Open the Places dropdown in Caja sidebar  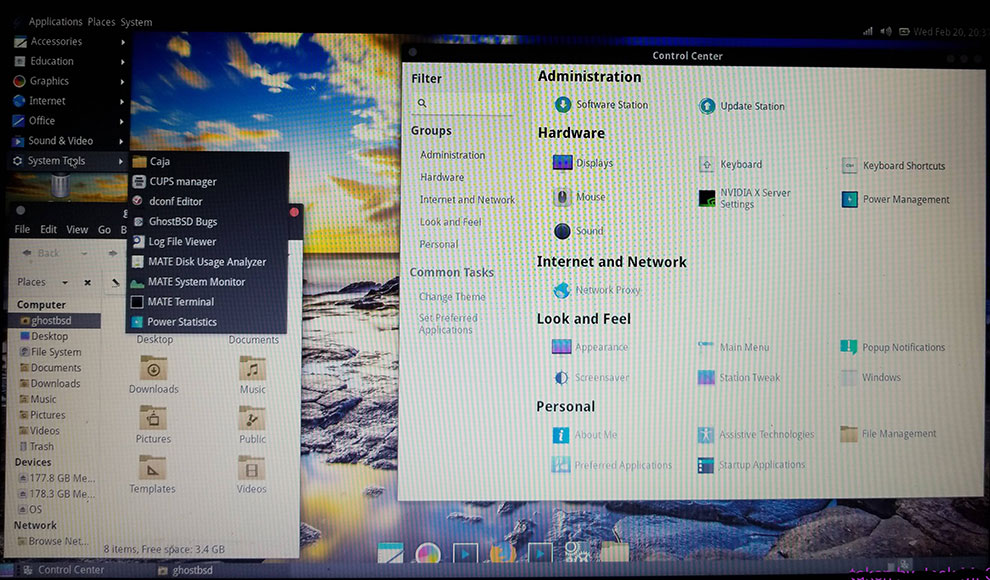(42, 282)
